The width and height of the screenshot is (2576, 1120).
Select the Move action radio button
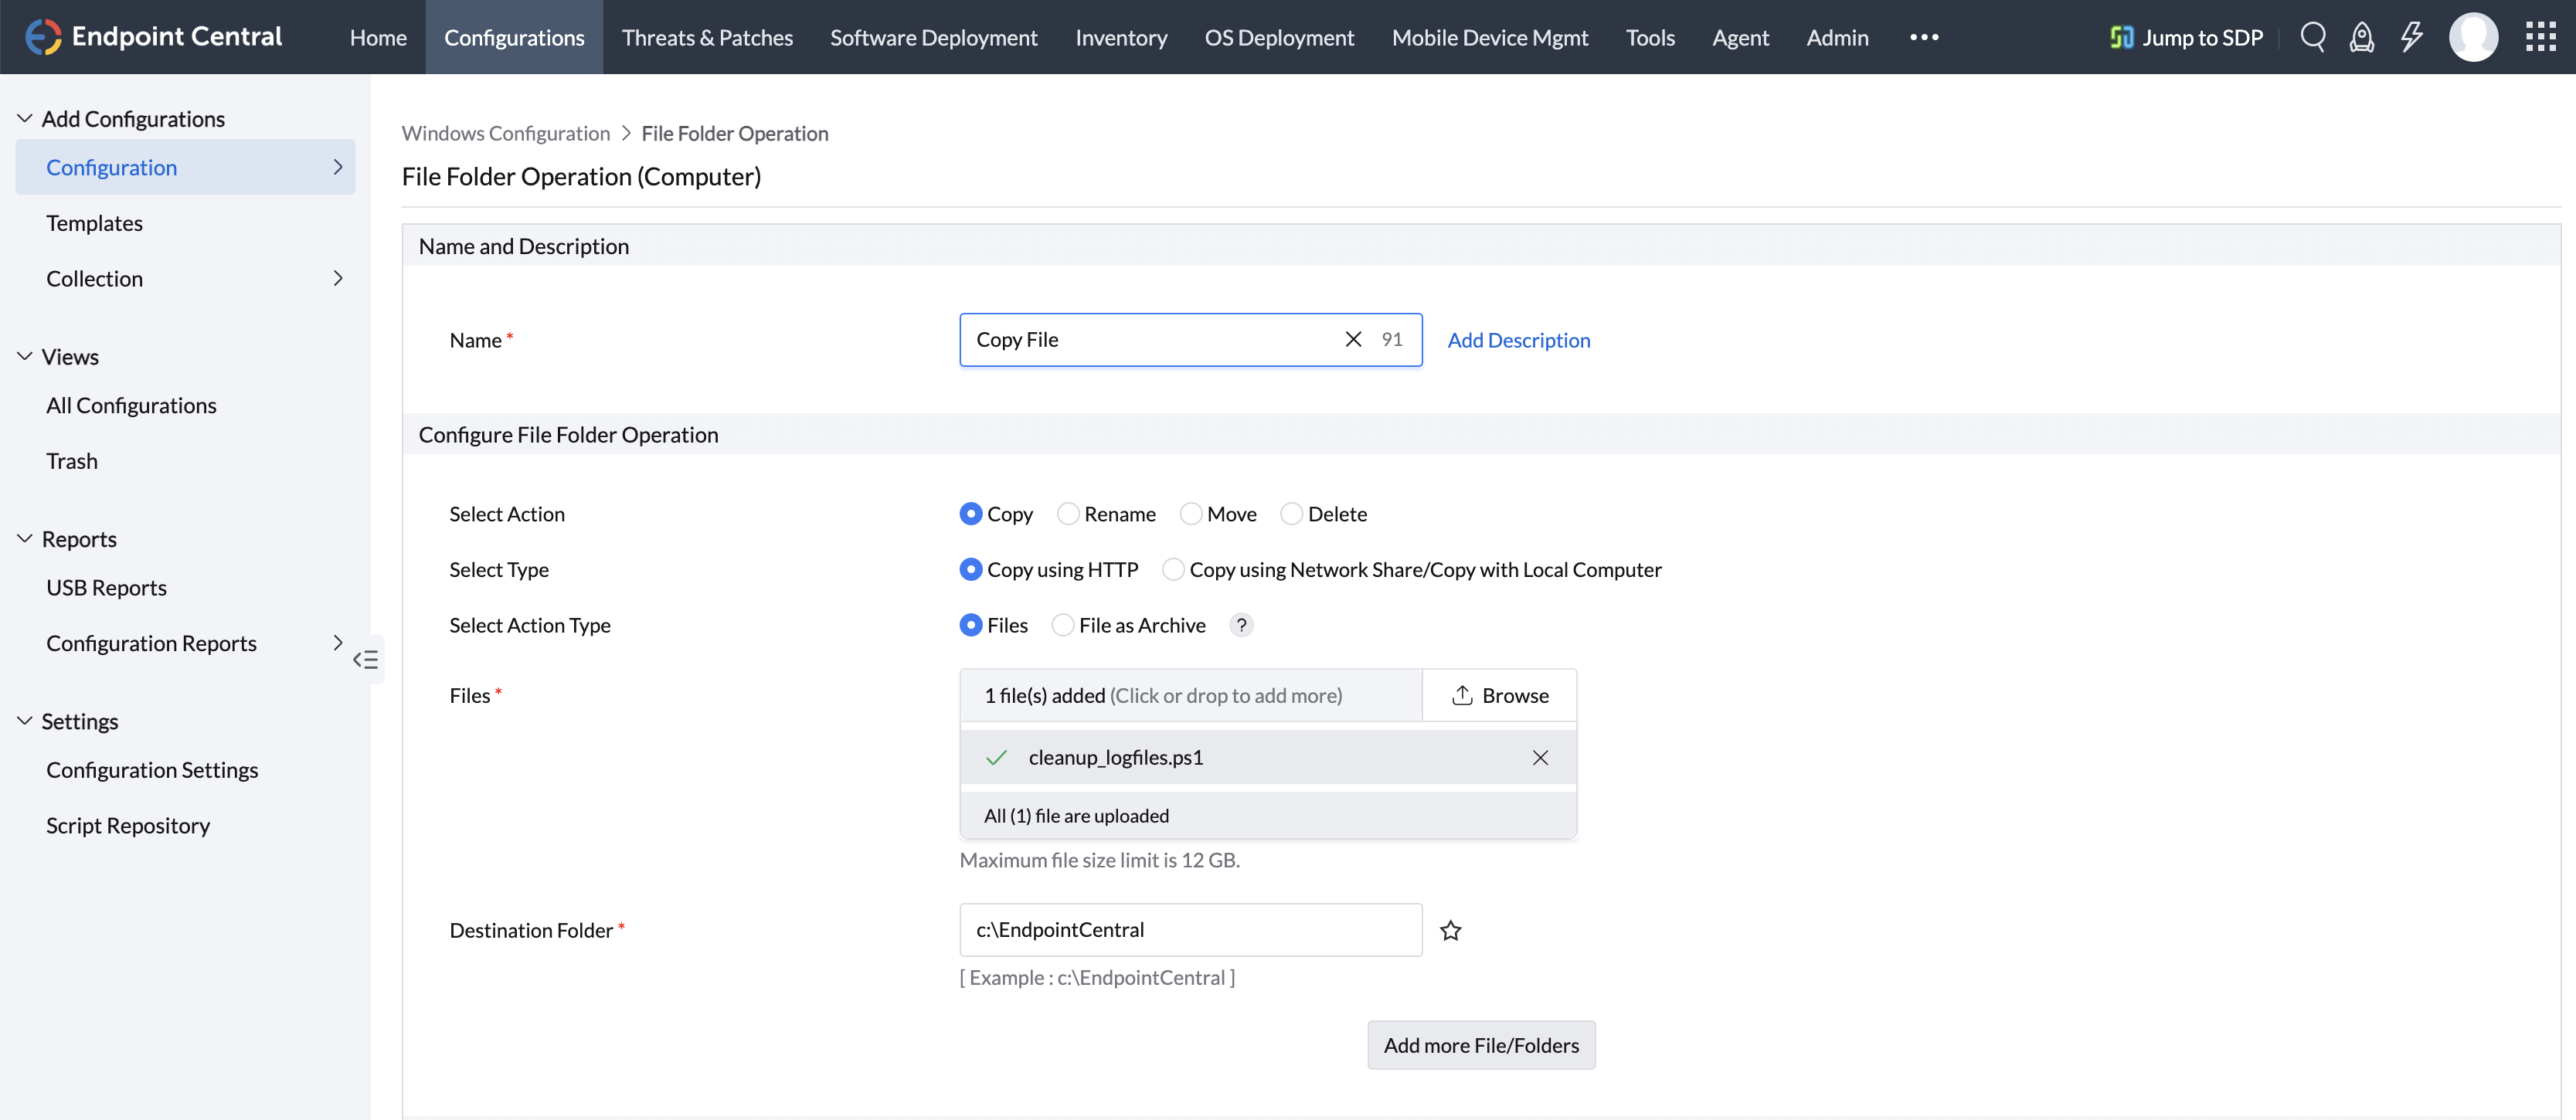(x=1191, y=514)
